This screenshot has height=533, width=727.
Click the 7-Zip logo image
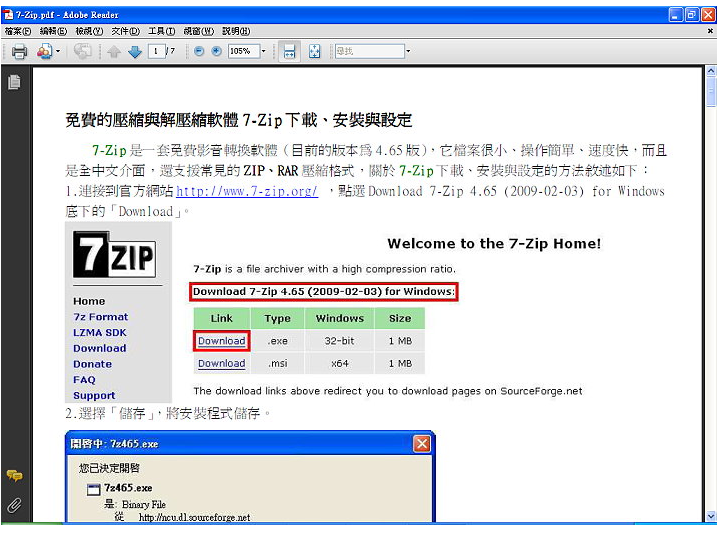(115, 254)
